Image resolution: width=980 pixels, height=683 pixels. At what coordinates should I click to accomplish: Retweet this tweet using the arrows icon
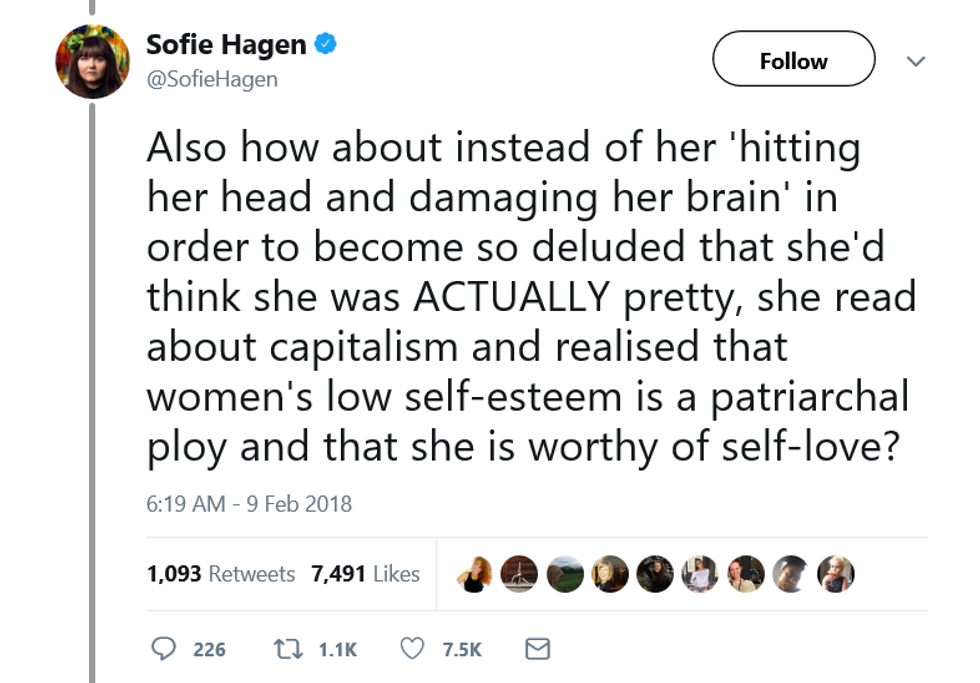point(284,649)
